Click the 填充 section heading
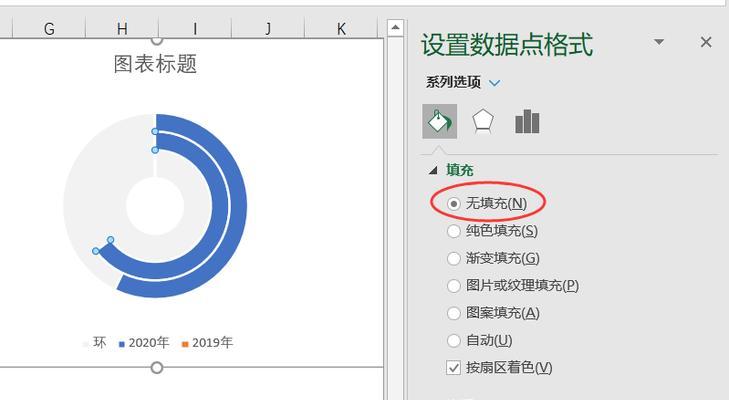729x400 pixels. 460,170
